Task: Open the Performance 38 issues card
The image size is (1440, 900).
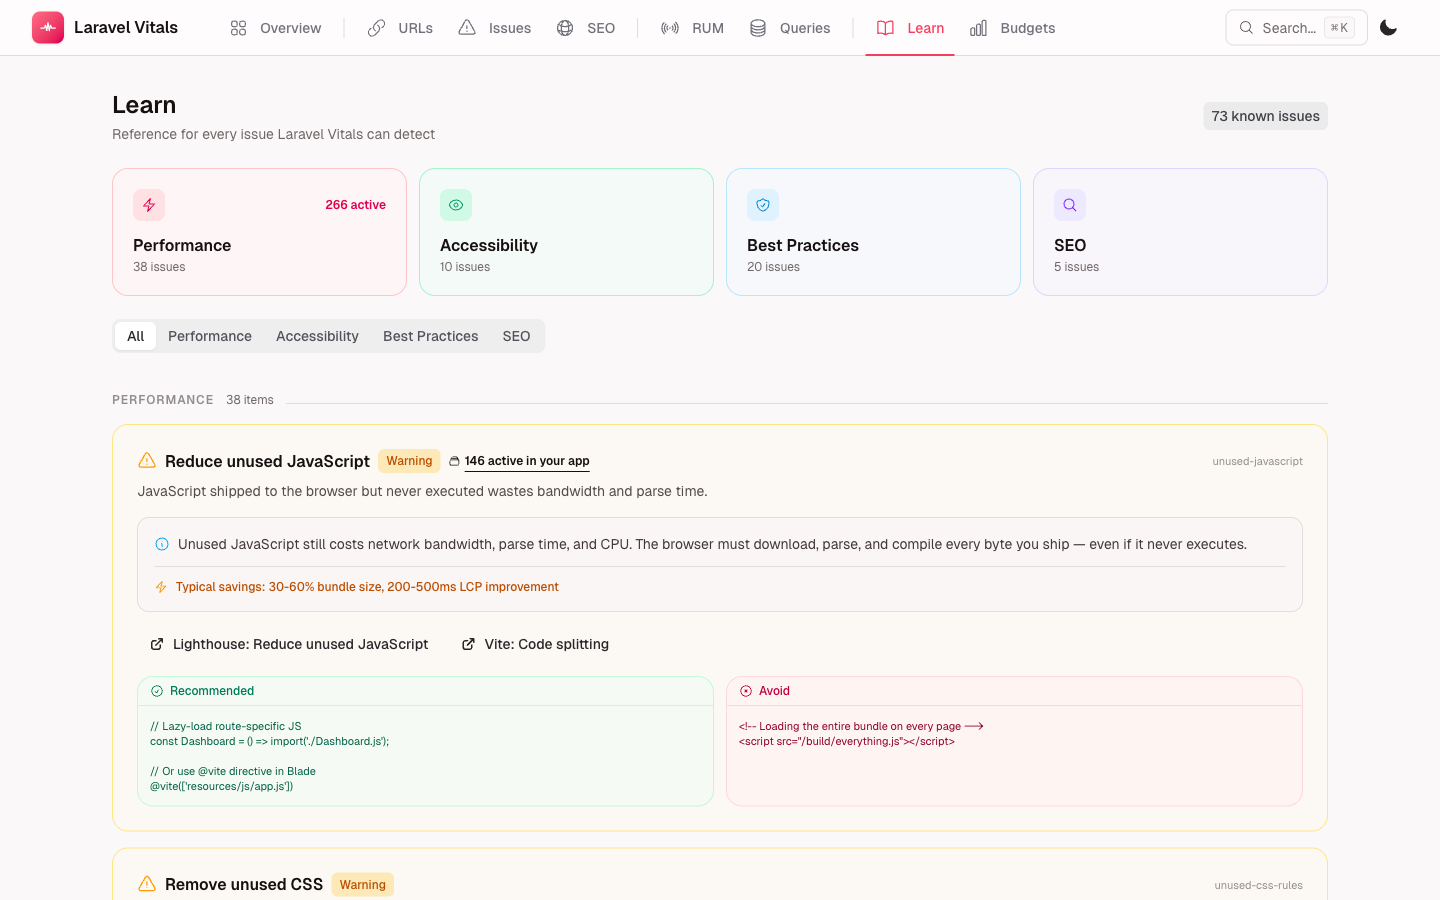Action: (260, 232)
